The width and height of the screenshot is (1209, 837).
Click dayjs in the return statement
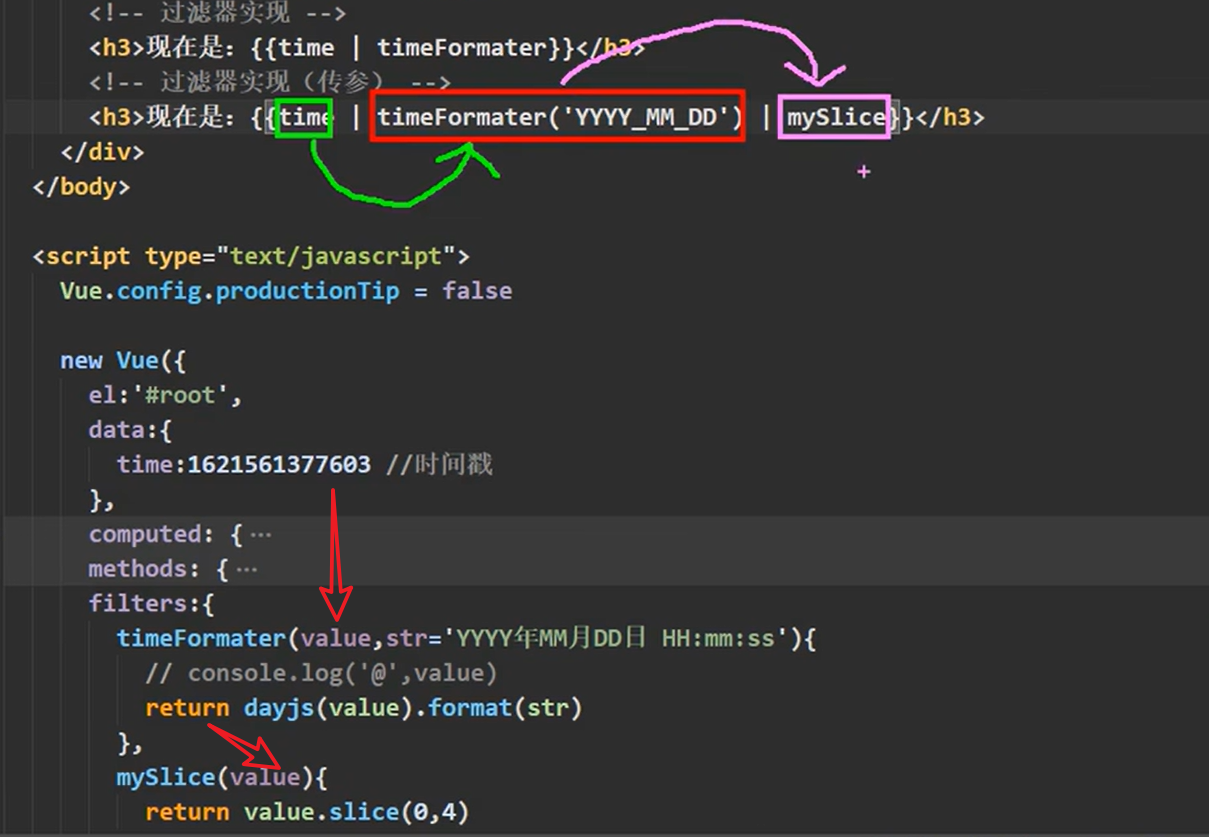(x=279, y=708)
